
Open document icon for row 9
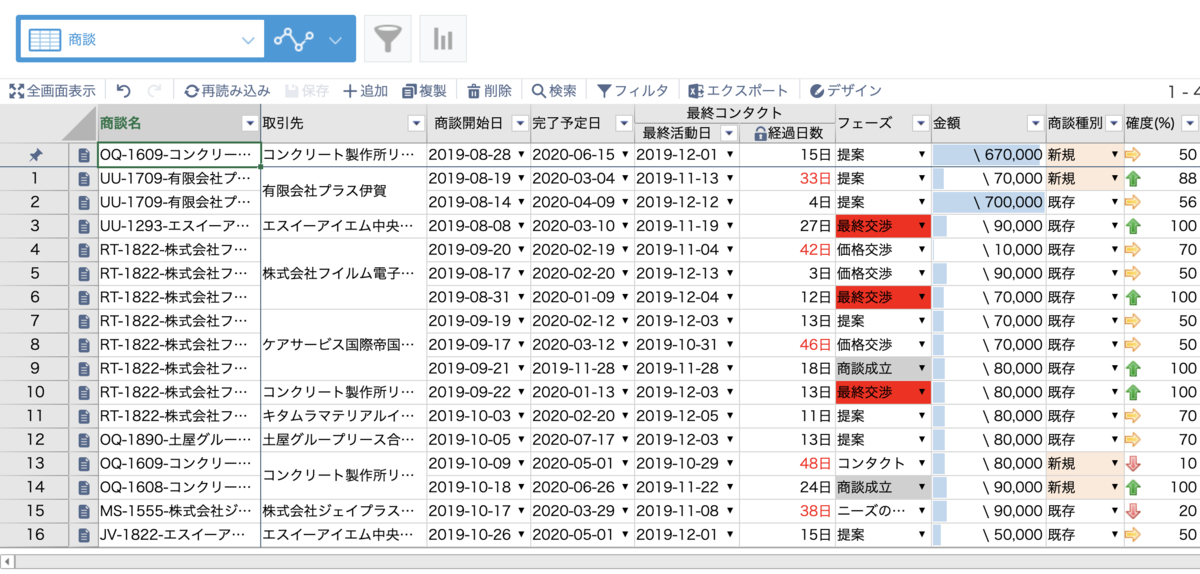tap(85, 368)
